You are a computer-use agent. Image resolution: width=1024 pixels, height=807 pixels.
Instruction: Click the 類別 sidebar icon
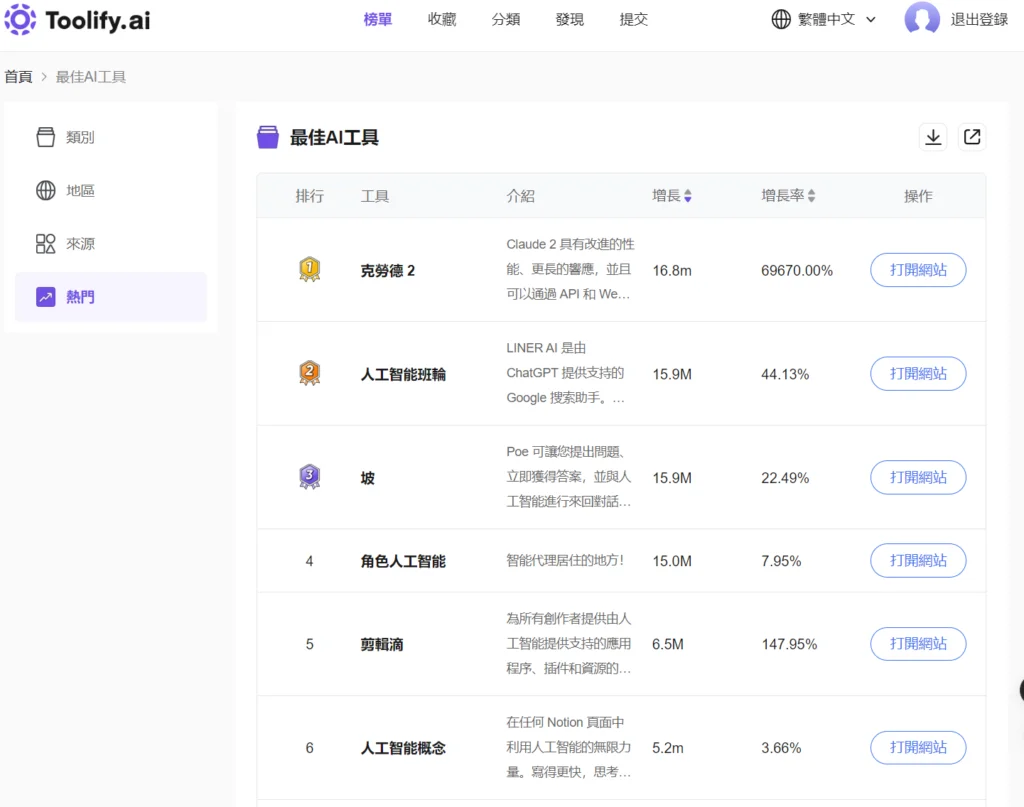coord(46,137)
